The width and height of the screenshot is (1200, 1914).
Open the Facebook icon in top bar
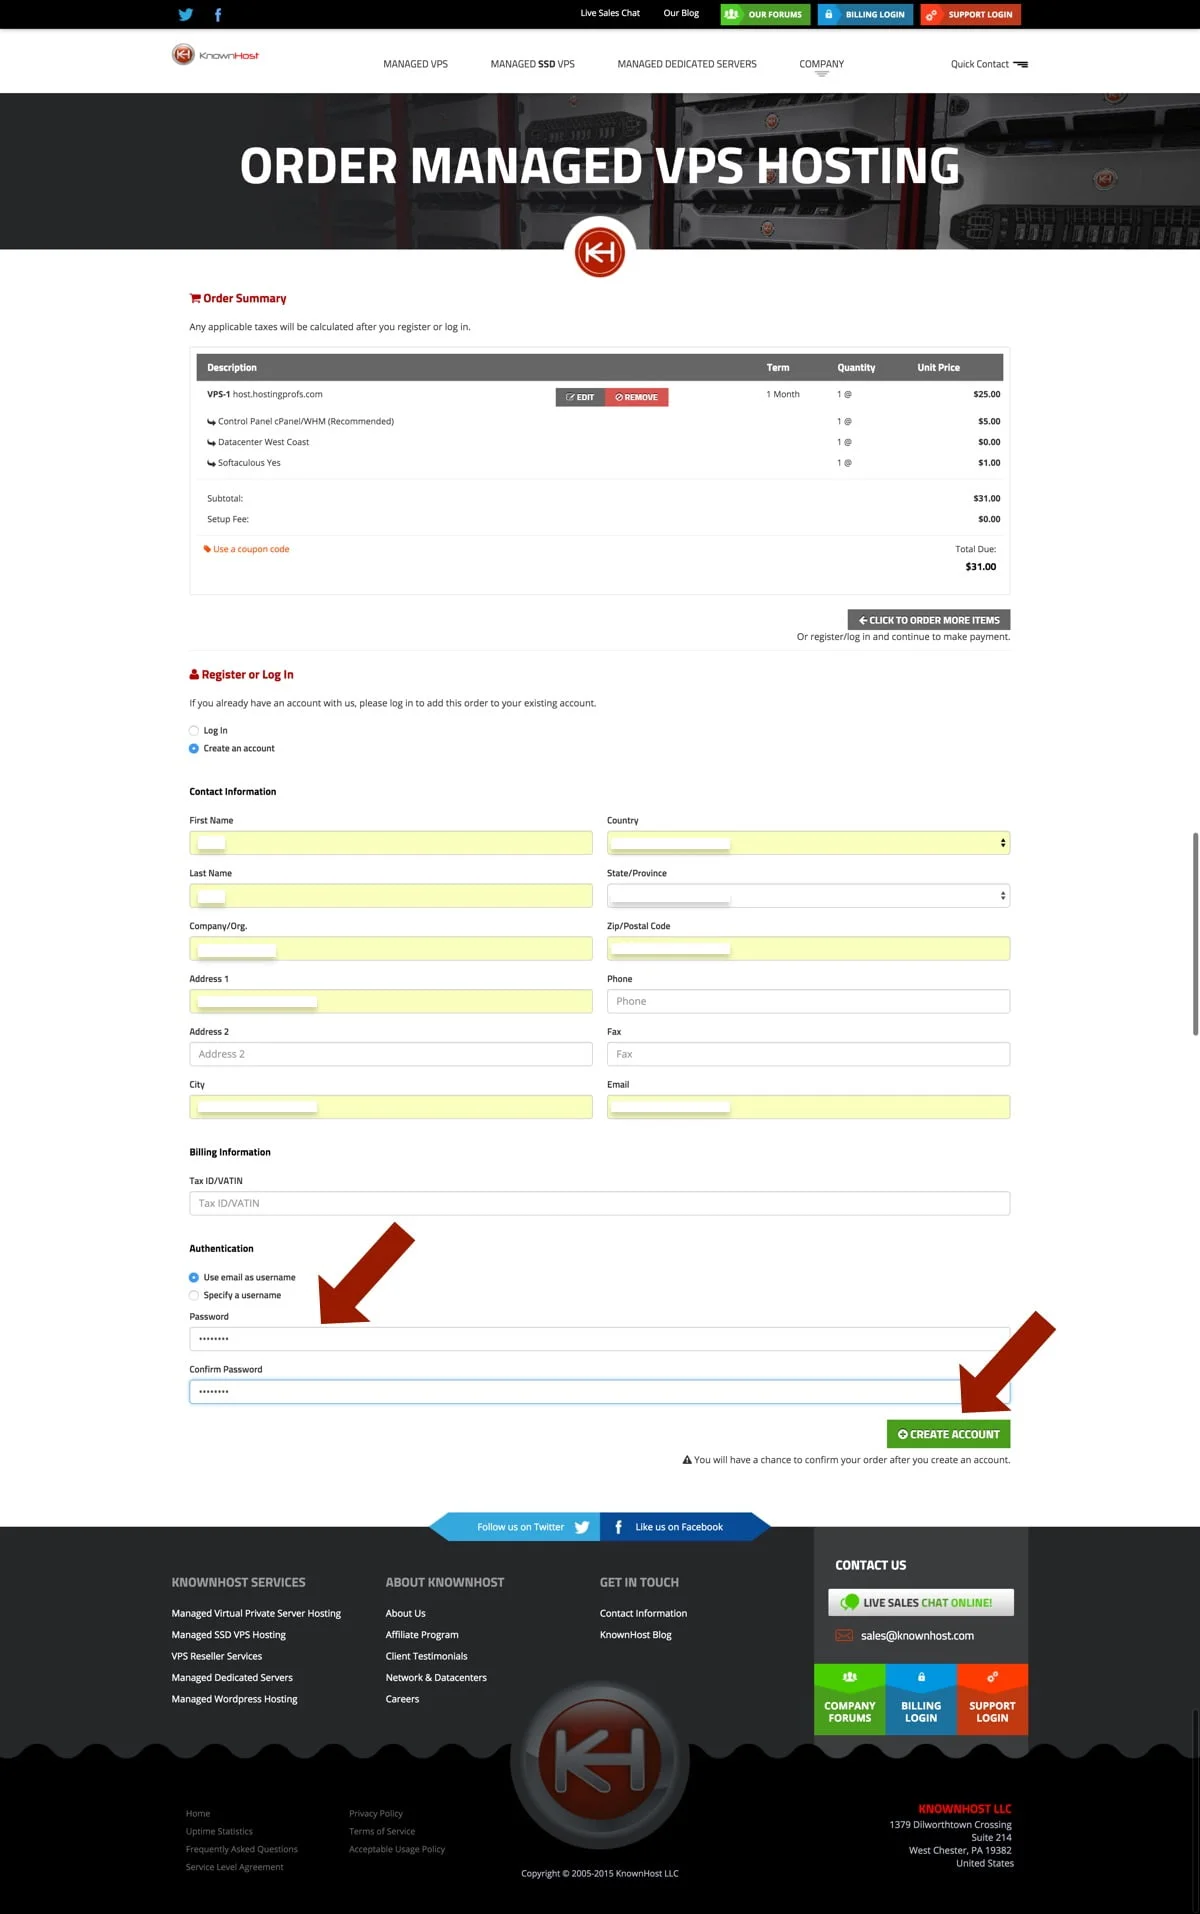pos(218,14)
